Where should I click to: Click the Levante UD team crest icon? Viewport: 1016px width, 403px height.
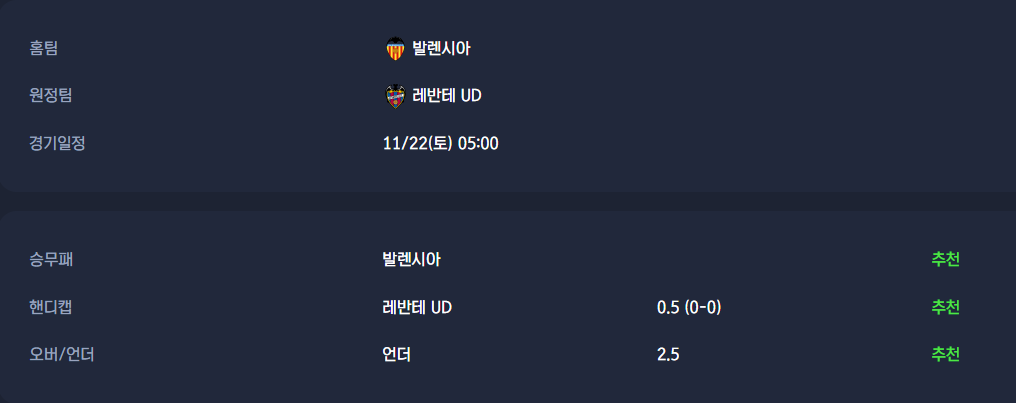395,96
